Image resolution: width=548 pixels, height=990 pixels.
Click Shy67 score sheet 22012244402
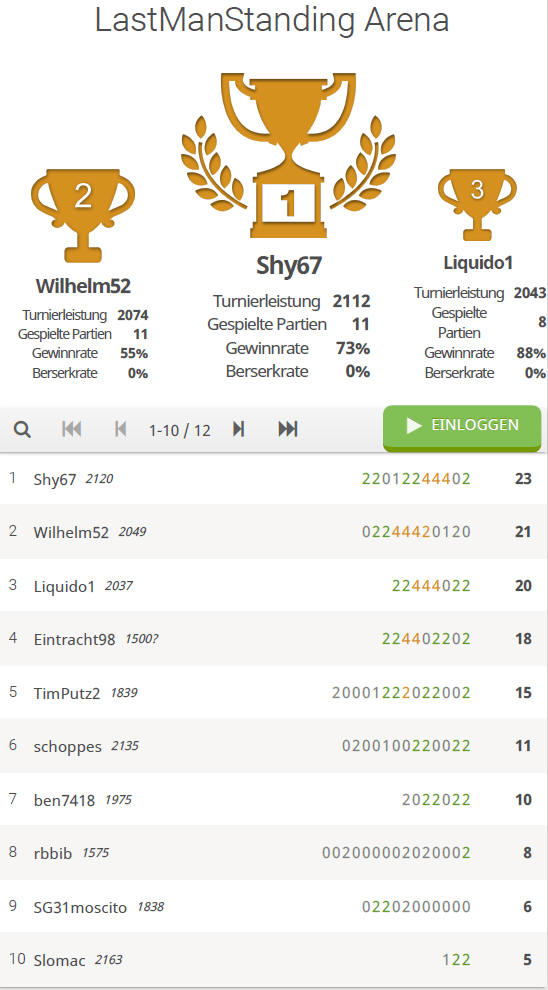pyautogui.click(x=416, y=479)
